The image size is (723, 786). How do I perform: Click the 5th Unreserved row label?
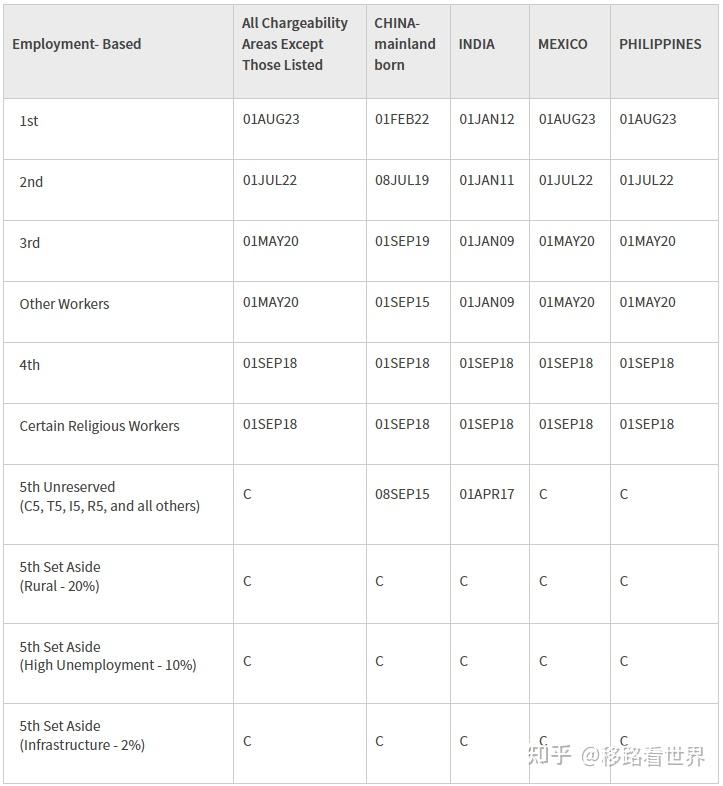[x=109, y=496]
